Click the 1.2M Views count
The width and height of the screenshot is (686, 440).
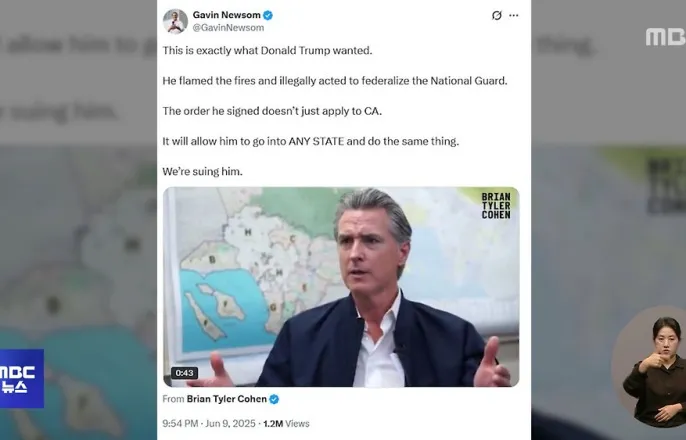286,423
